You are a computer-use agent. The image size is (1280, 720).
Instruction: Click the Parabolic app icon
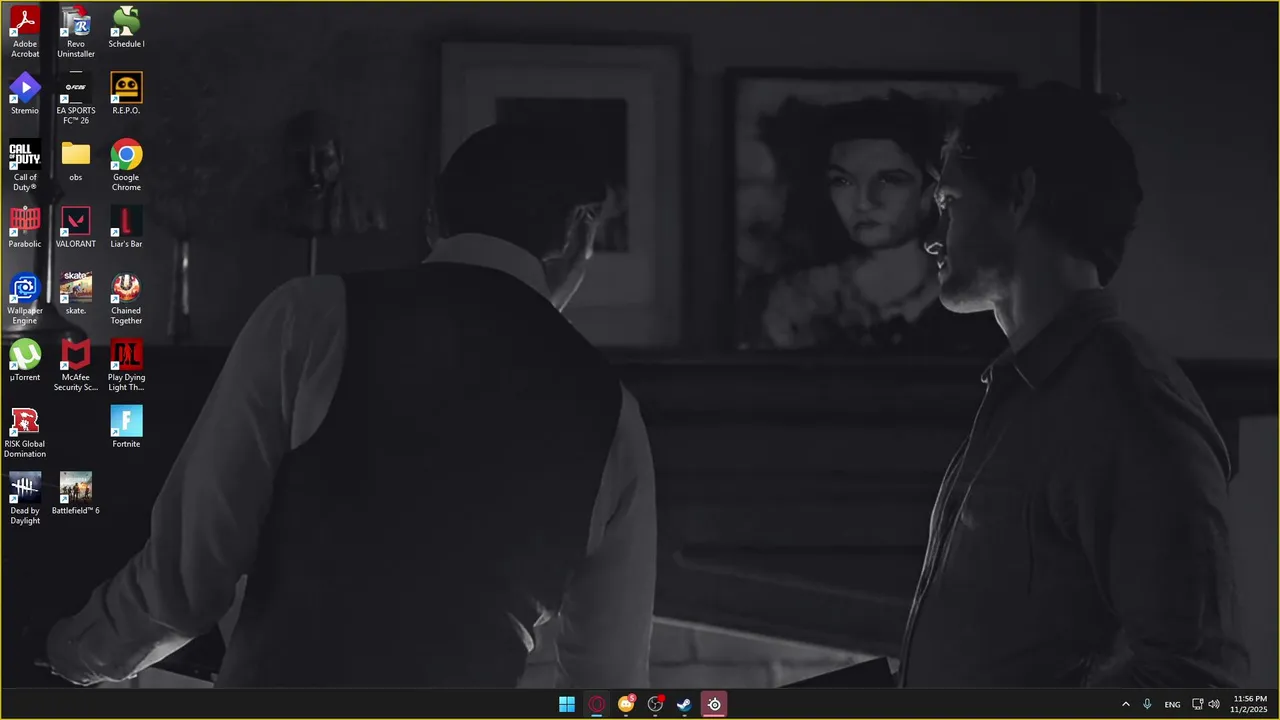25,227
